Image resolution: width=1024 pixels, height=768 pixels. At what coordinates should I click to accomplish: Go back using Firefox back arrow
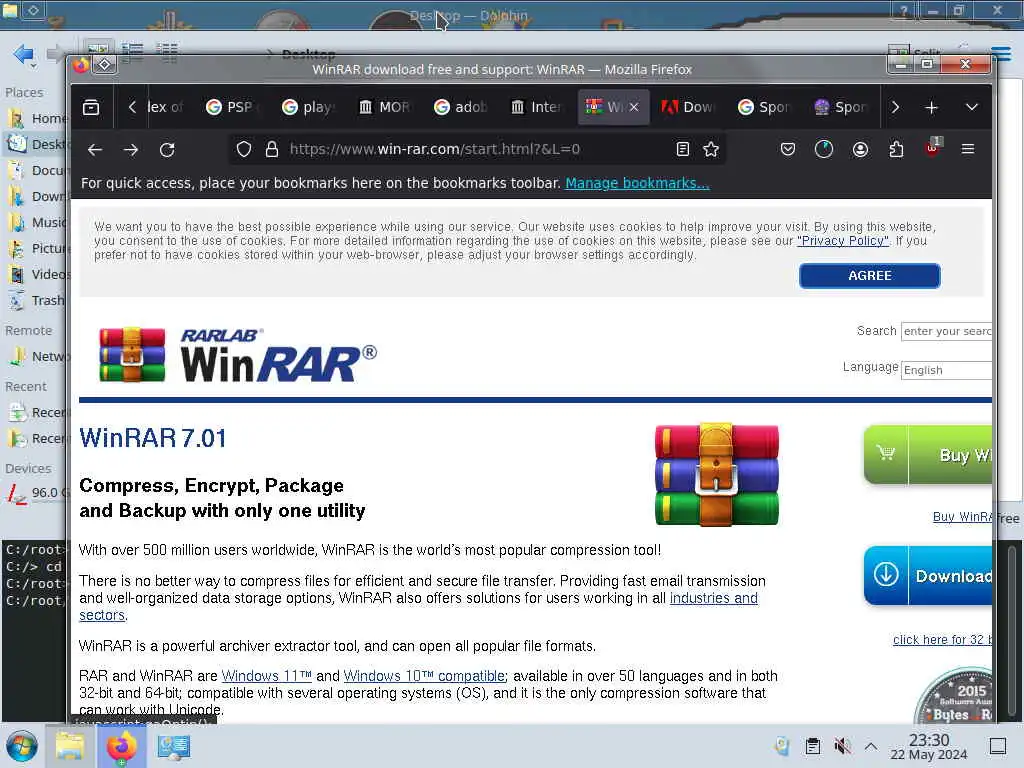click(95, 150)
